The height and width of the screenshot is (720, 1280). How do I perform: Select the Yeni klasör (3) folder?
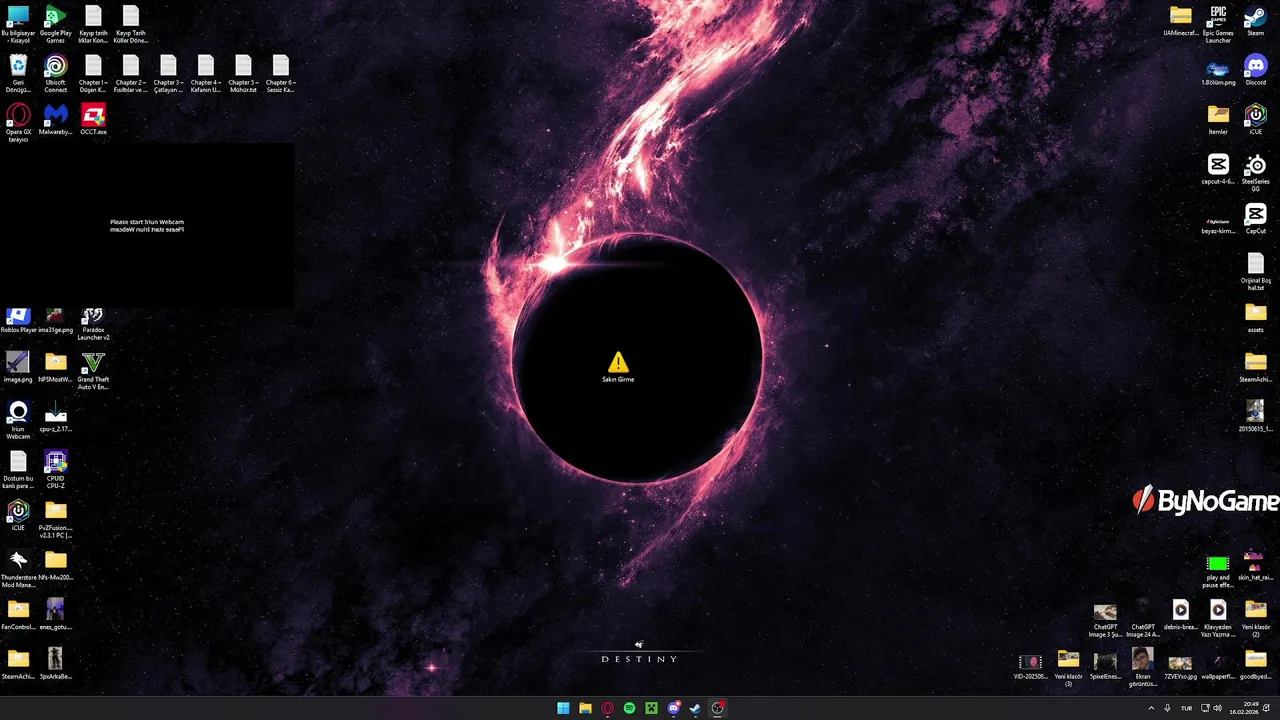[x=1068, y=660]
